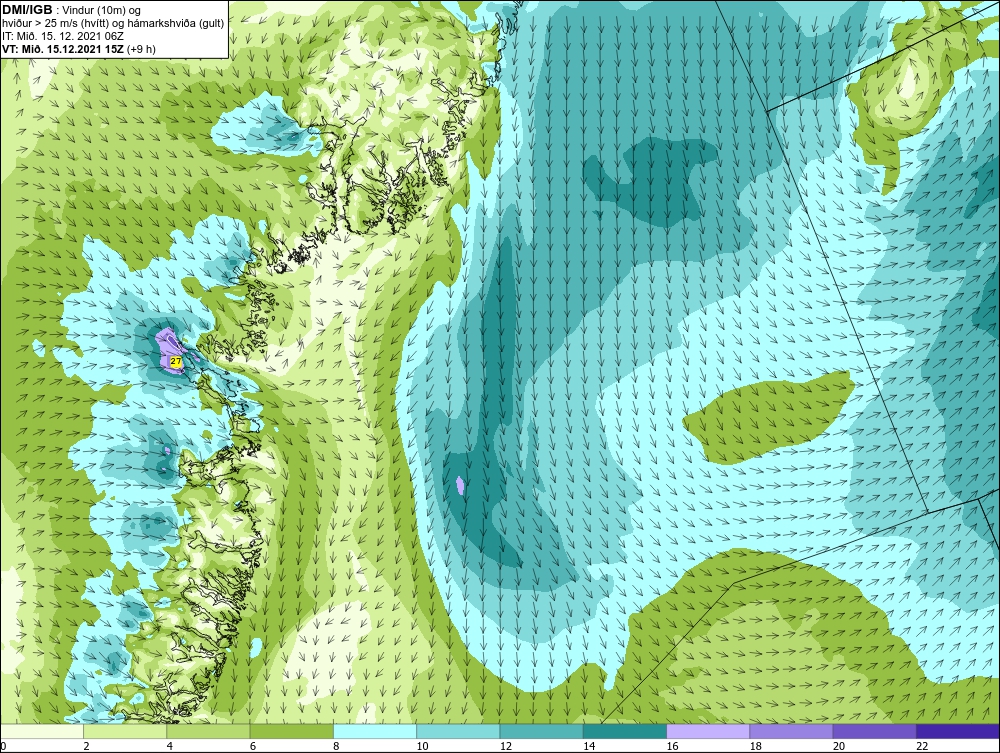Screen dimensions: 1000x753
Task: Select the 12-14 m/s teal legend swatch
Action: pos(541,731)
